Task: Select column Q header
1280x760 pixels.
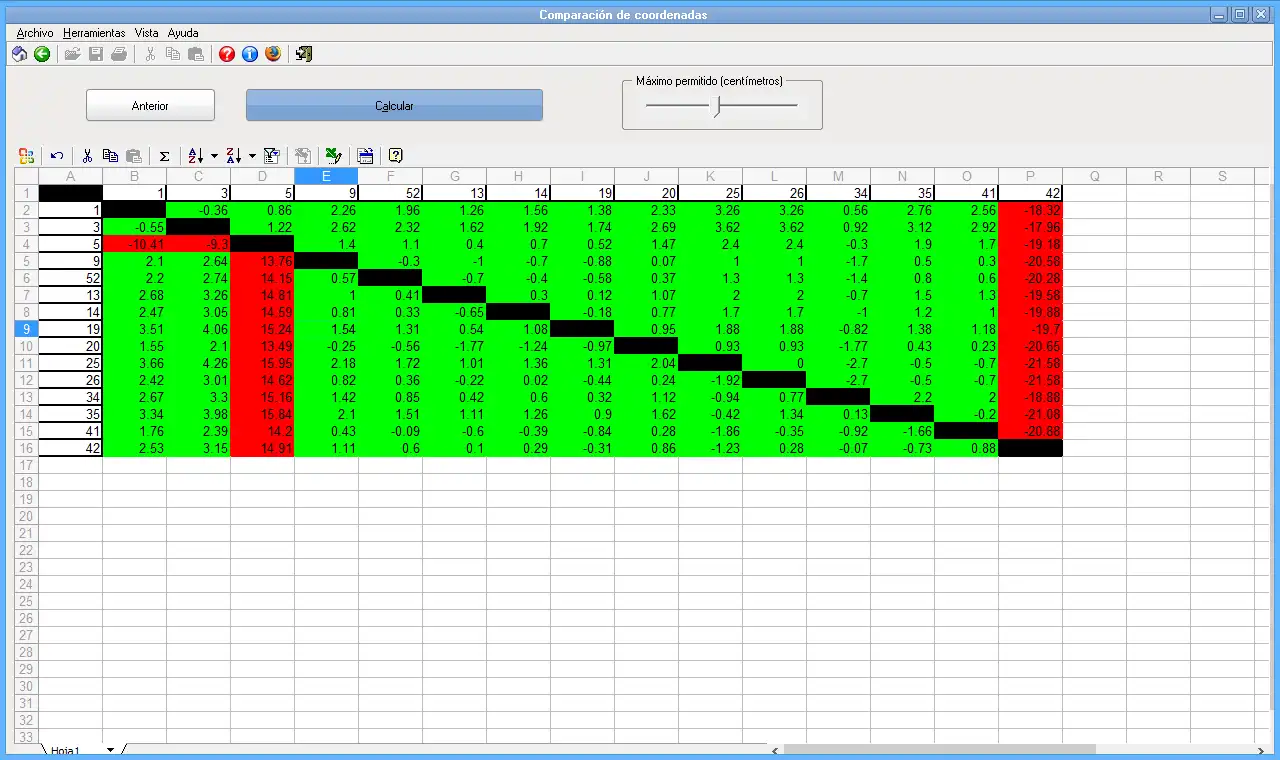Action: click(1094, 176)
